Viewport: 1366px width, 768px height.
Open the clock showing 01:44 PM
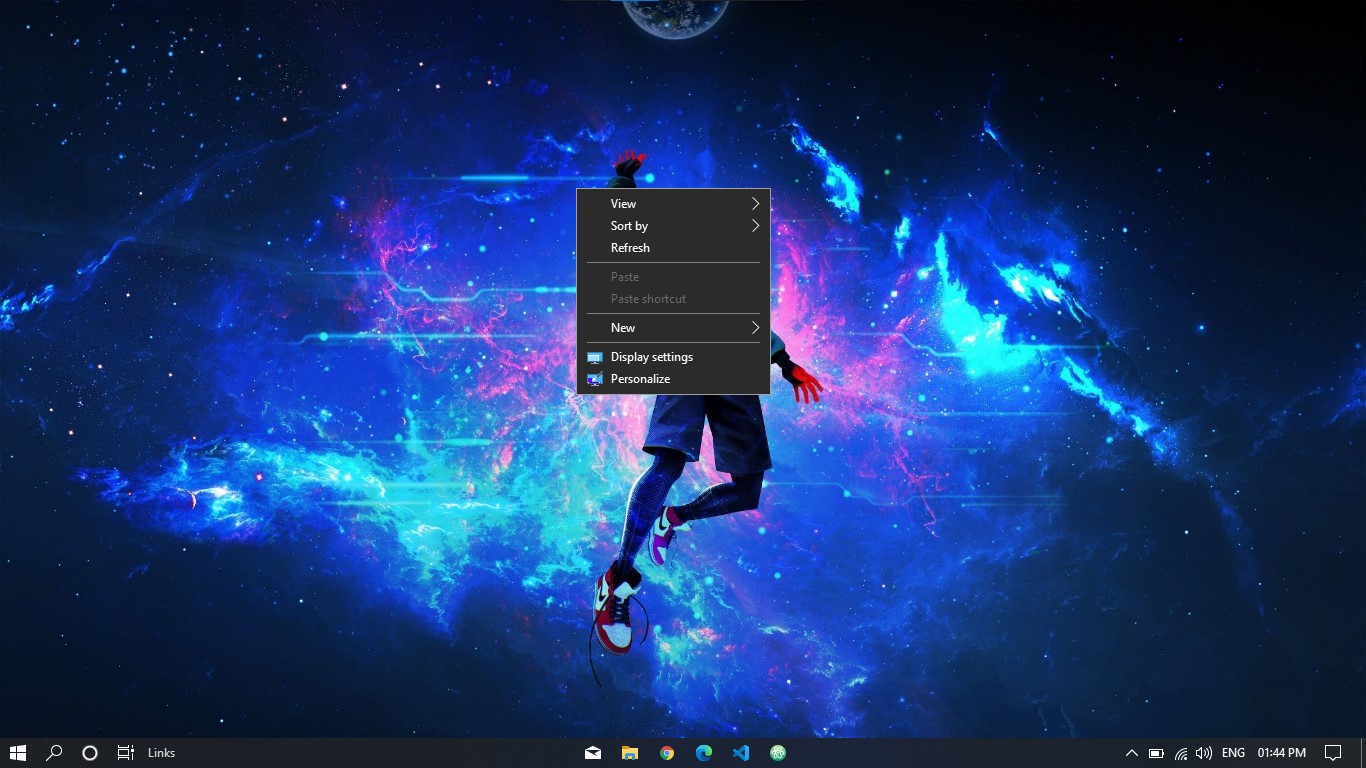1282,753
